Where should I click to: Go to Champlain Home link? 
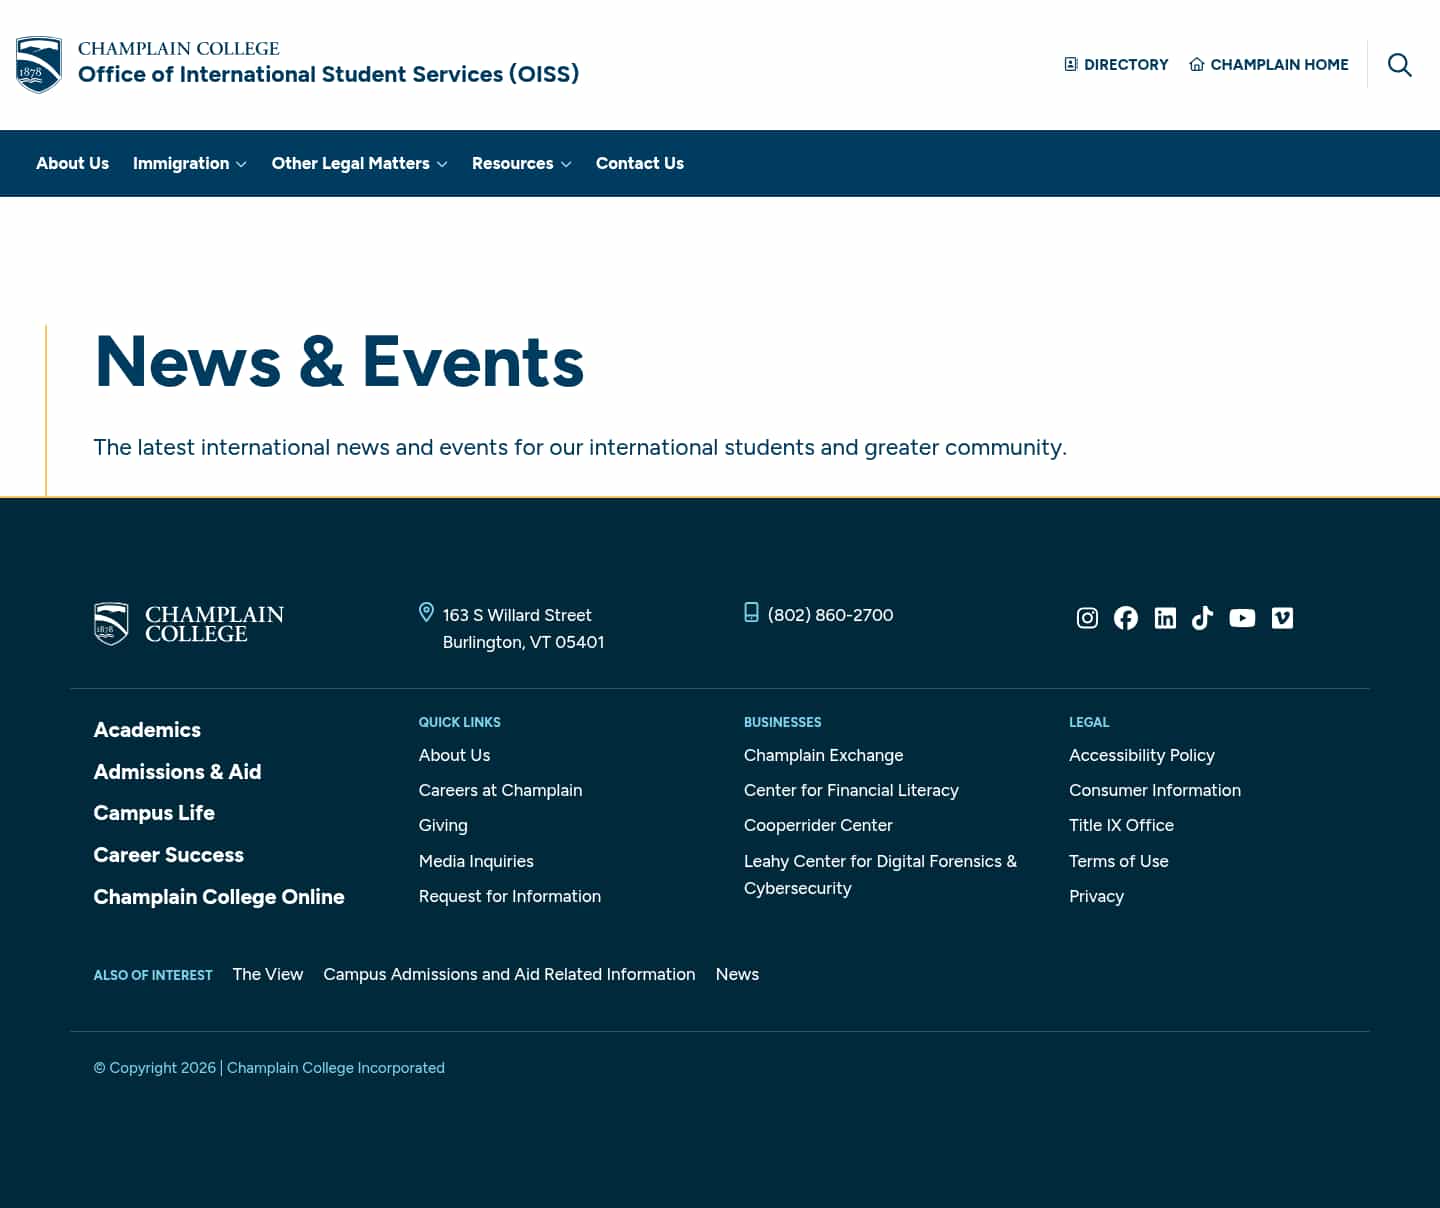tap(1269, 64)
